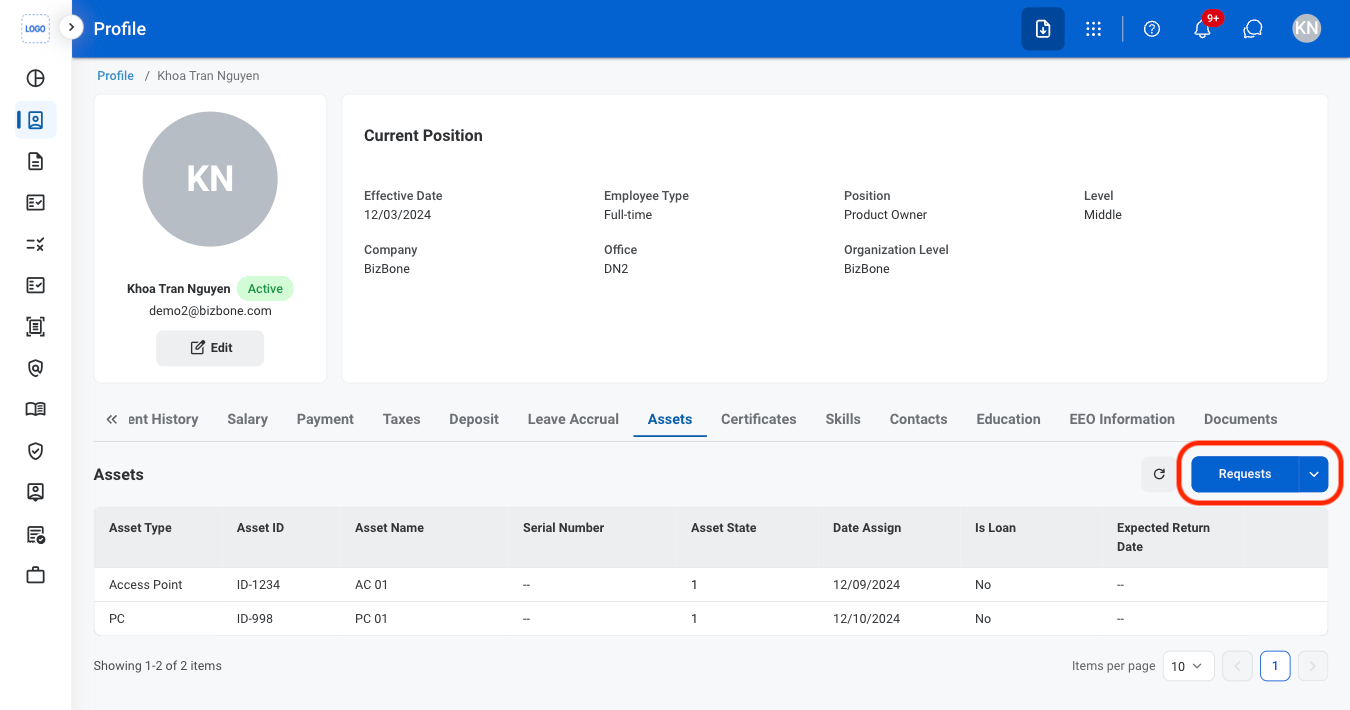1350x710 pixels.
Task: Open the profile badge icon in sidebar
Action: (36, 120)
